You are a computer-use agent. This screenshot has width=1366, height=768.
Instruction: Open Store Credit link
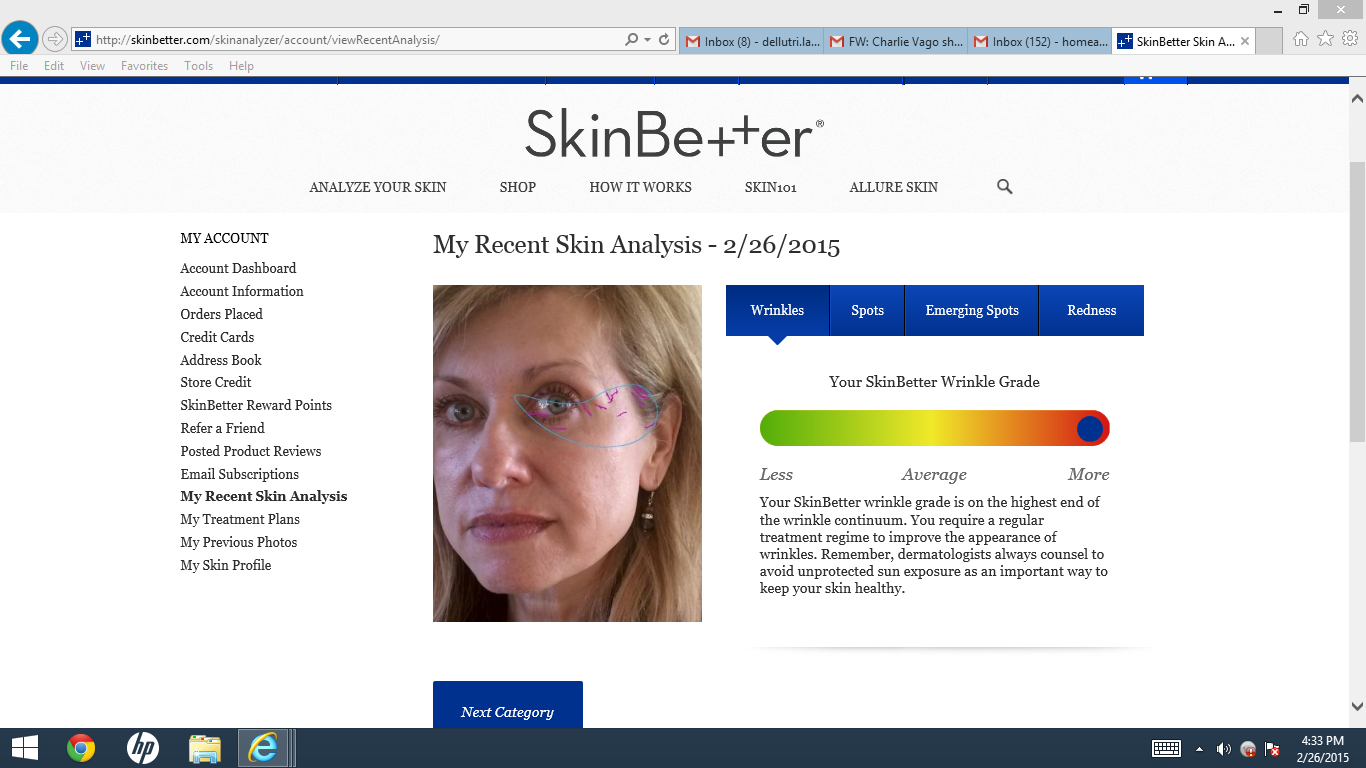tap(216, 382)
